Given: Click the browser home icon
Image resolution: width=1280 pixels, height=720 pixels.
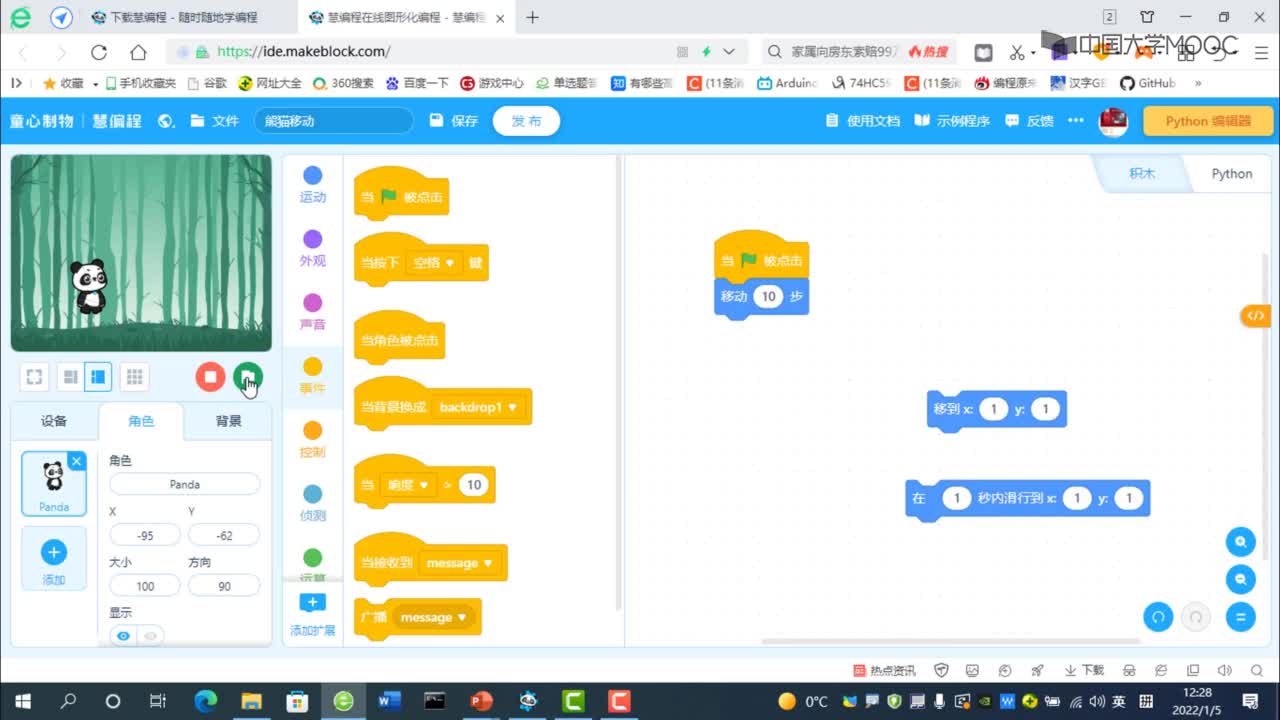Looking at the screenshot, I should coord(138,52).
